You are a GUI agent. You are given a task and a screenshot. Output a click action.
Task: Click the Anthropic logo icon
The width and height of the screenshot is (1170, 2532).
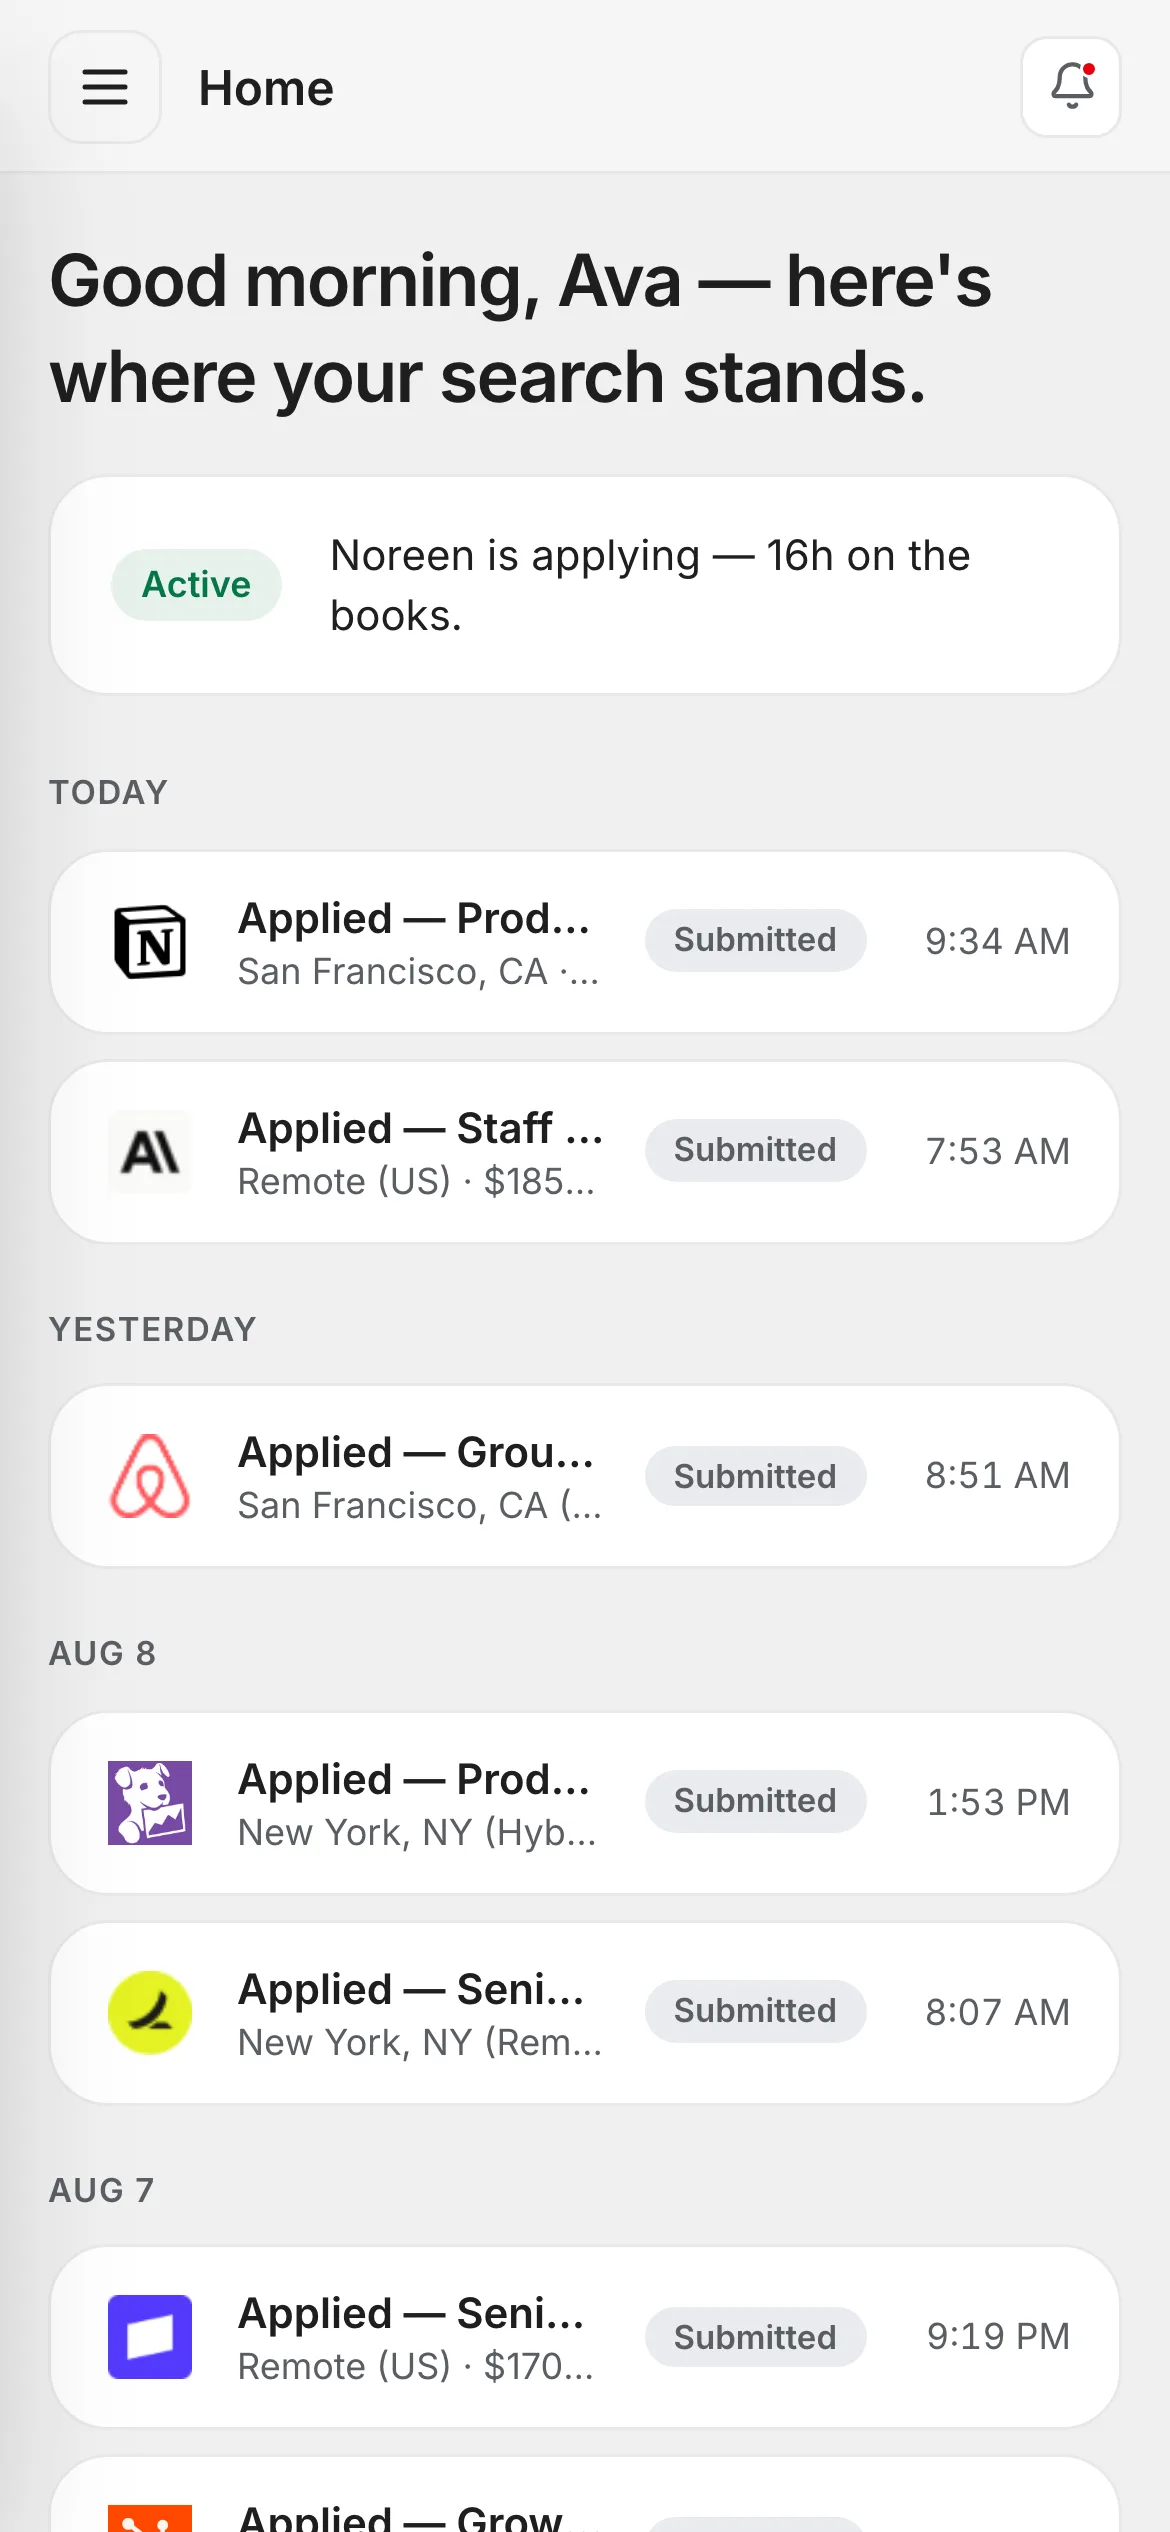(x=150, y=1152)
